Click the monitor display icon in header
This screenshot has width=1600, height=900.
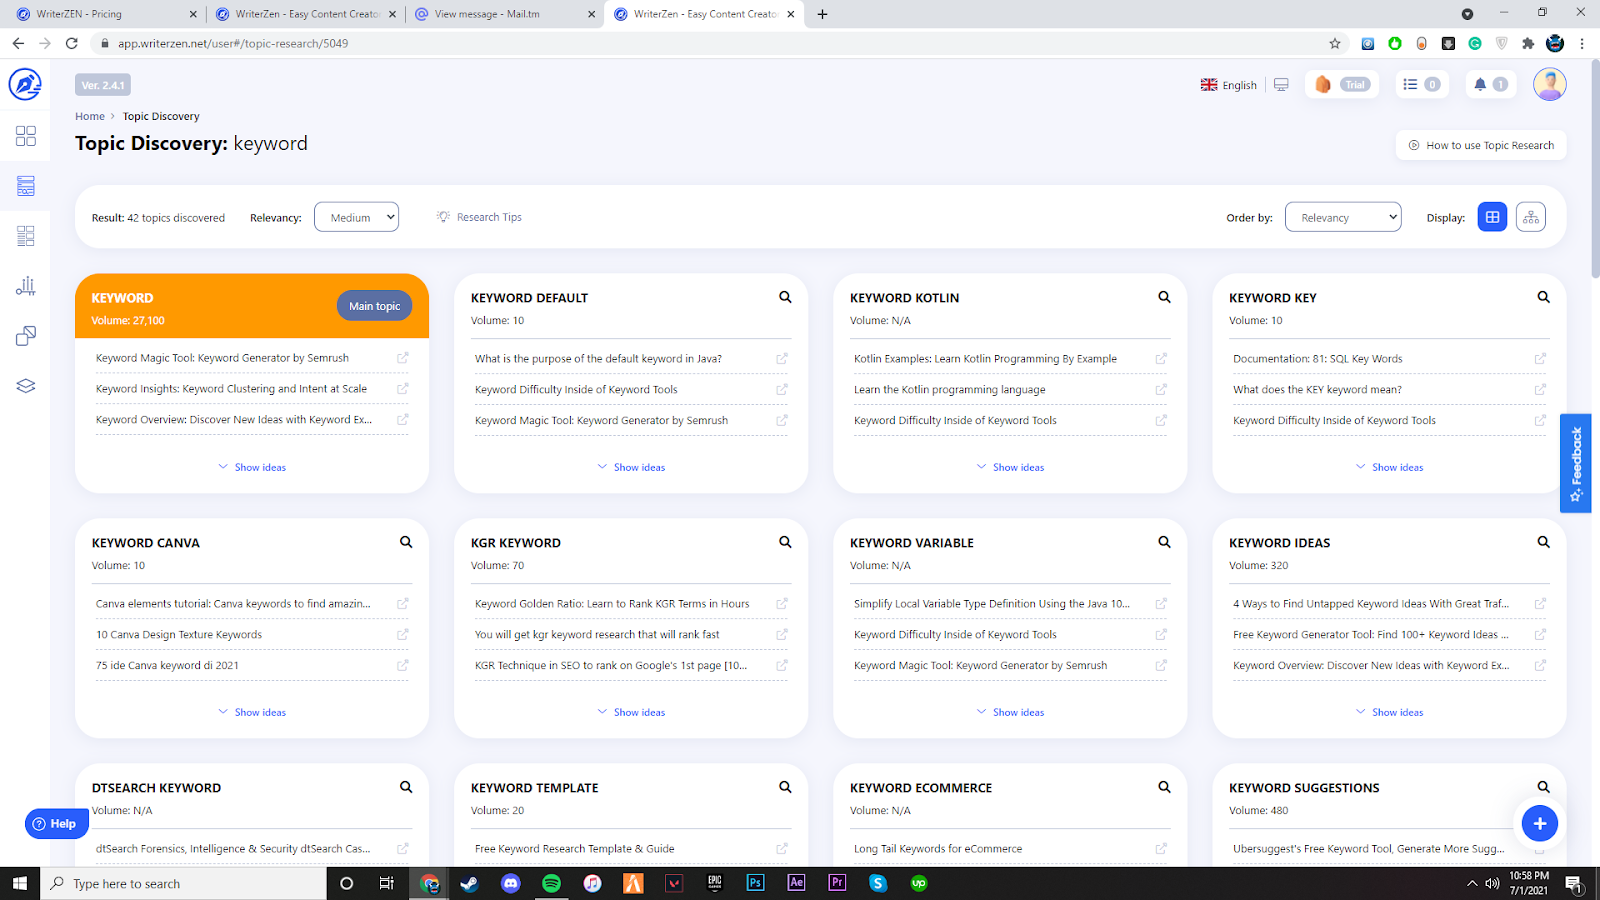tap(1281, 85)
